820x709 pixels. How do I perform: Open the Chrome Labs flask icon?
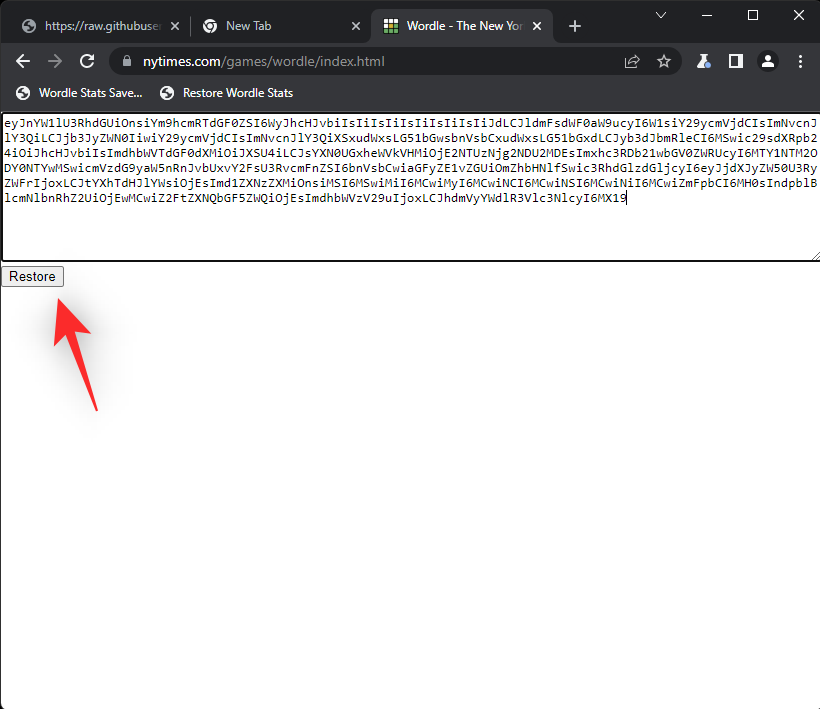(x=704, y=61)
